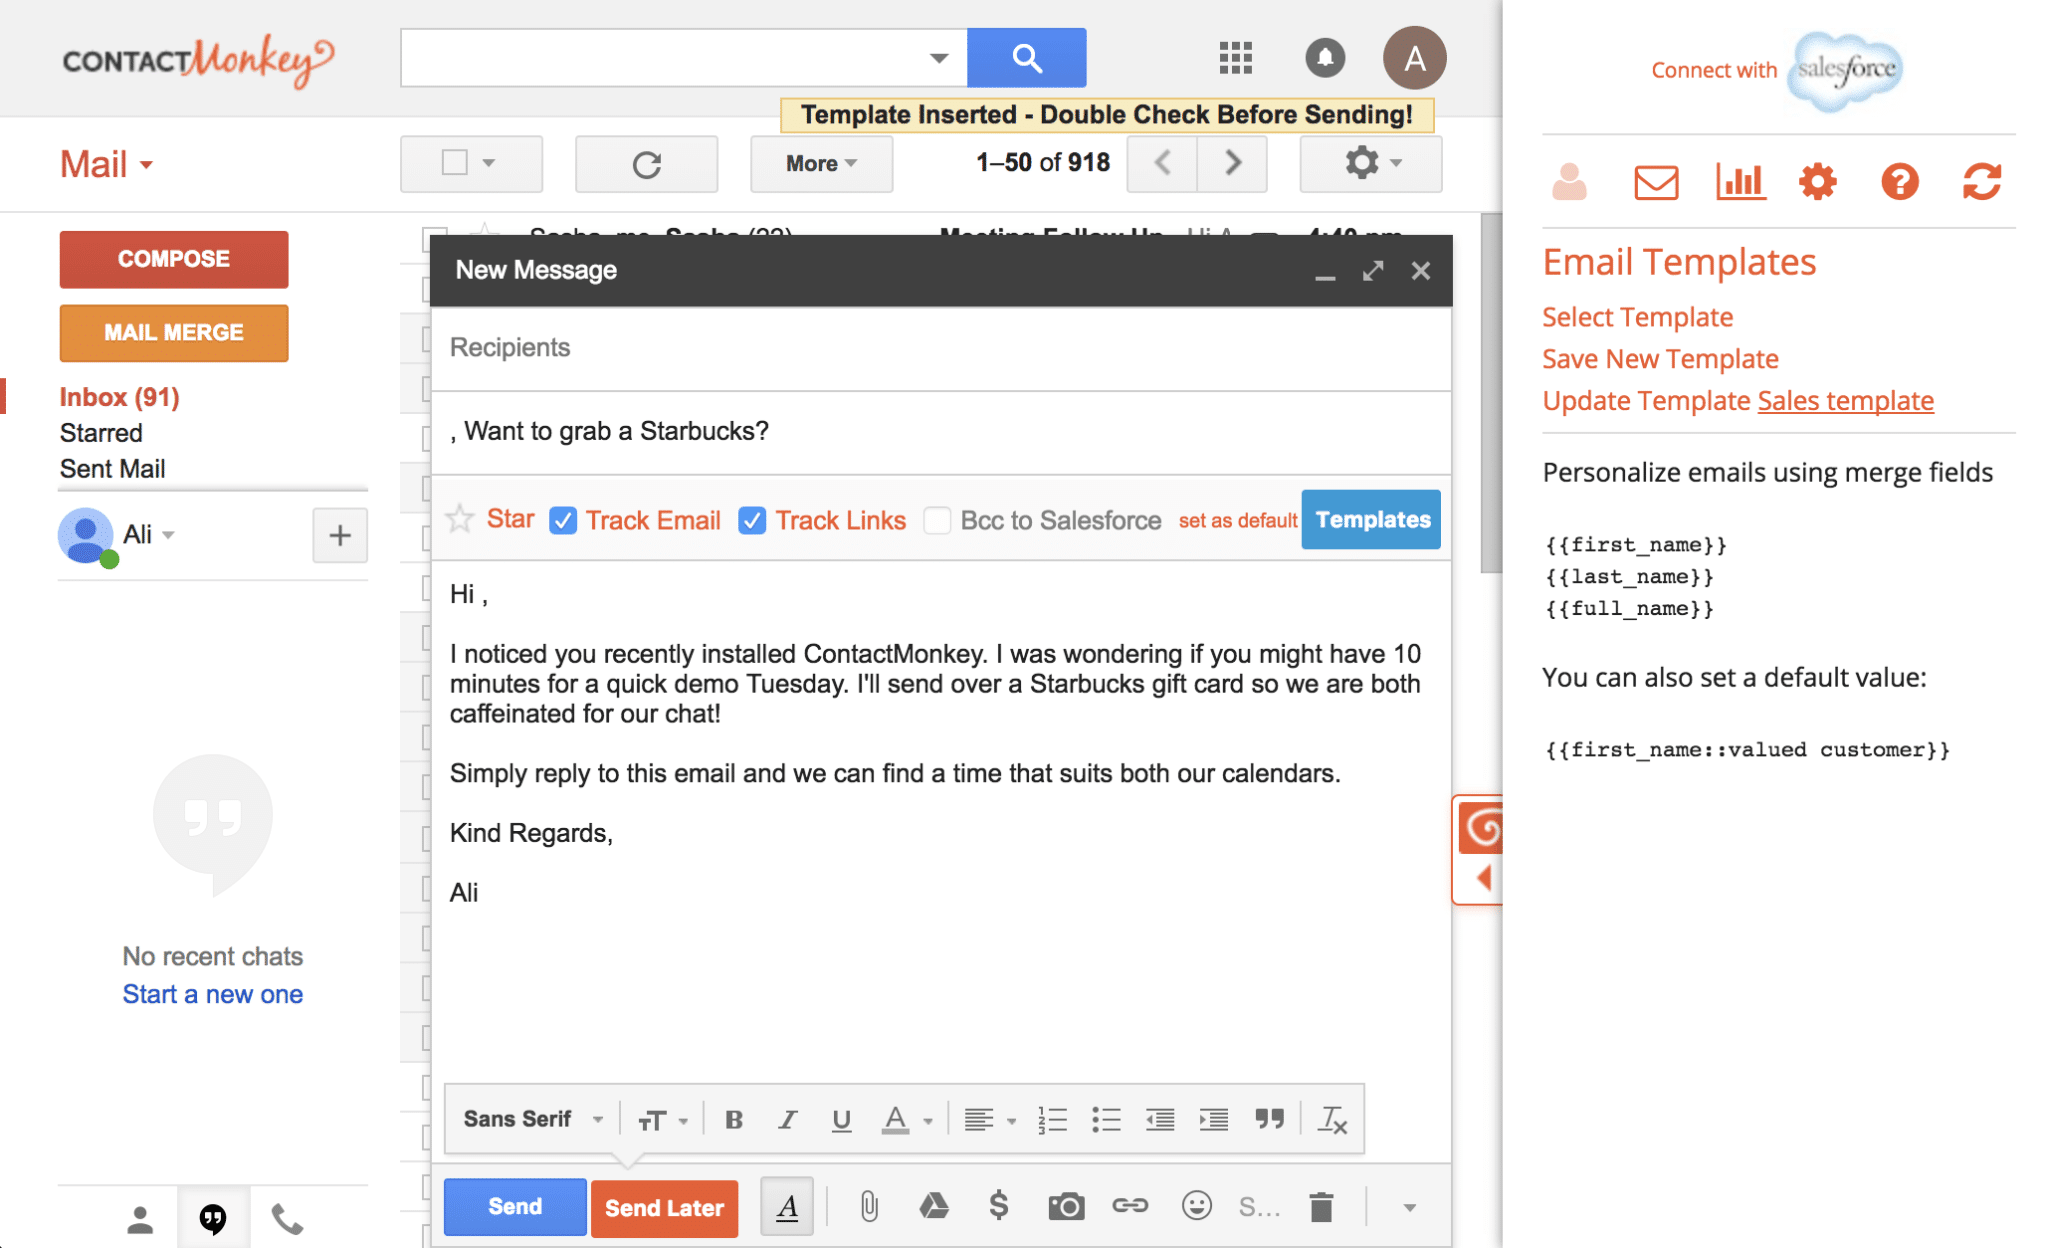
Task: Open the ContactMonkey contact profile icon
Action: tap(1569, 182)
